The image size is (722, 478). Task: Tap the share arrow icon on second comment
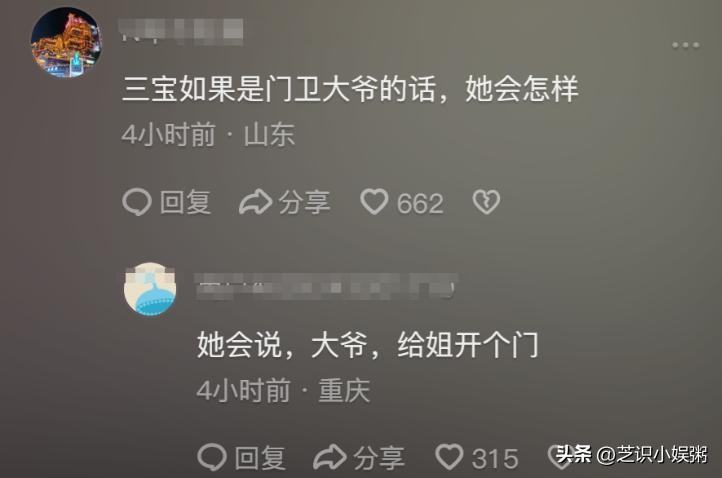(x=330, y=457)
